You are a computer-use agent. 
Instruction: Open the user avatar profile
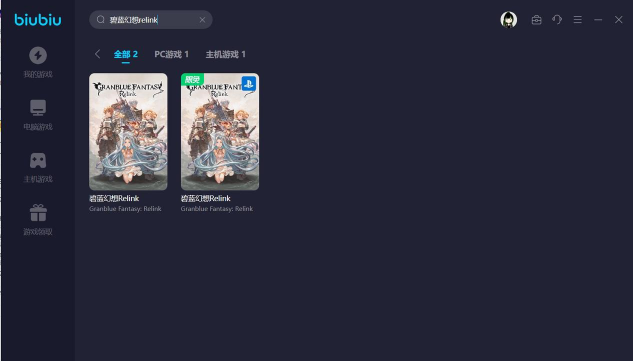pos(509,19)
